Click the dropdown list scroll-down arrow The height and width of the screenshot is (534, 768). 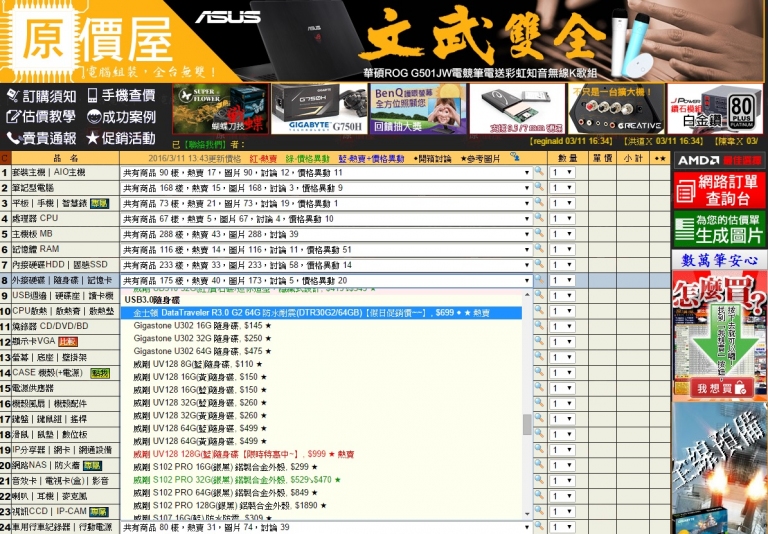click(527, 514)
